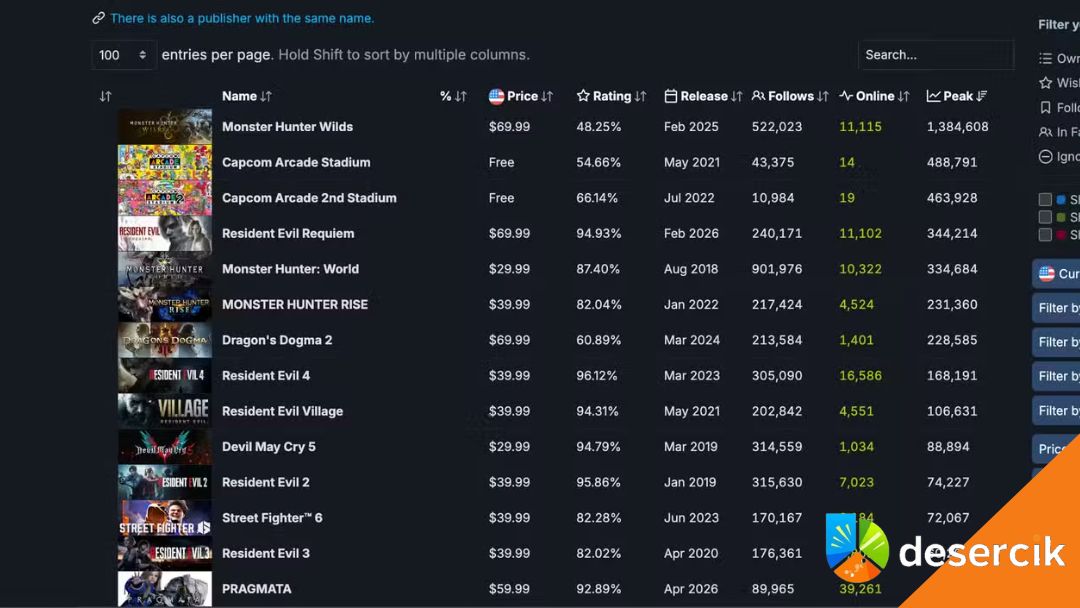This screenshot has width=1080, height=608.
Task: Tick the green-colored filter checkbox
Action: 1045,217
